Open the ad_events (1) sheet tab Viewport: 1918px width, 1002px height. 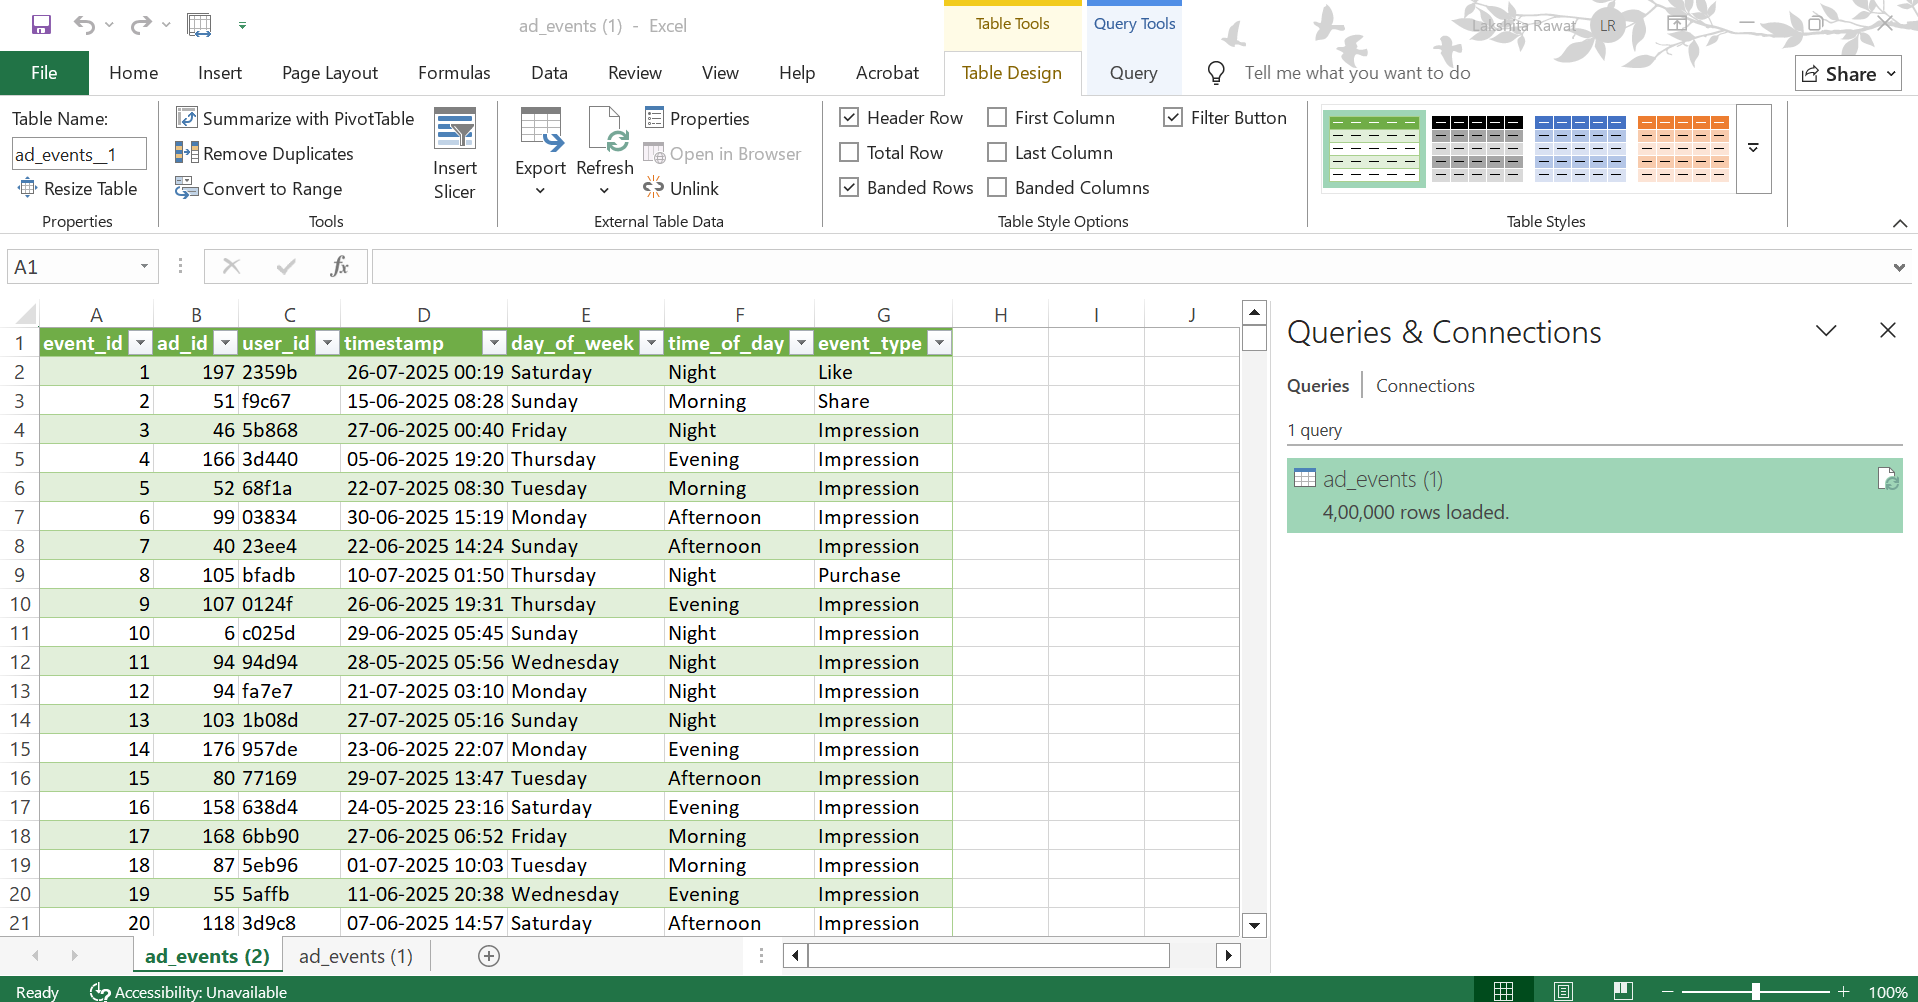tap(356, 956)
